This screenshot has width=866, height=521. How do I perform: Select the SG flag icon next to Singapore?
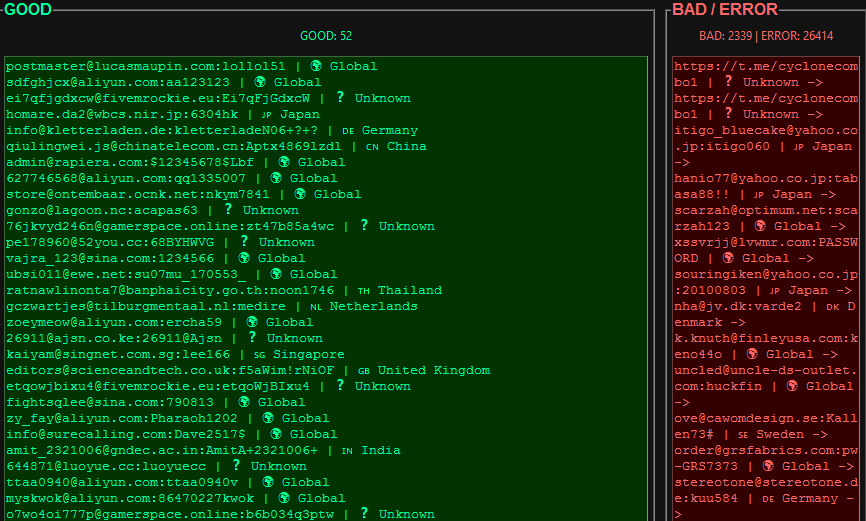tap(259, 355)
